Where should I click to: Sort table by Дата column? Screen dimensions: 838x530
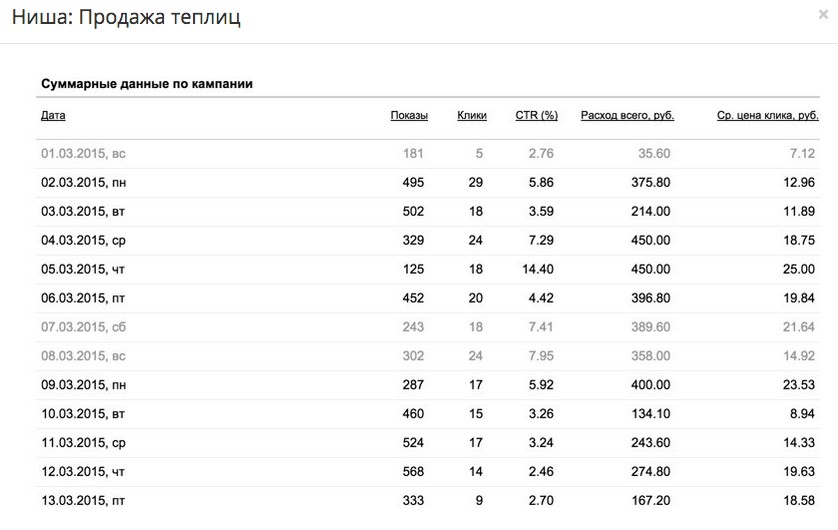coord(53,115)
